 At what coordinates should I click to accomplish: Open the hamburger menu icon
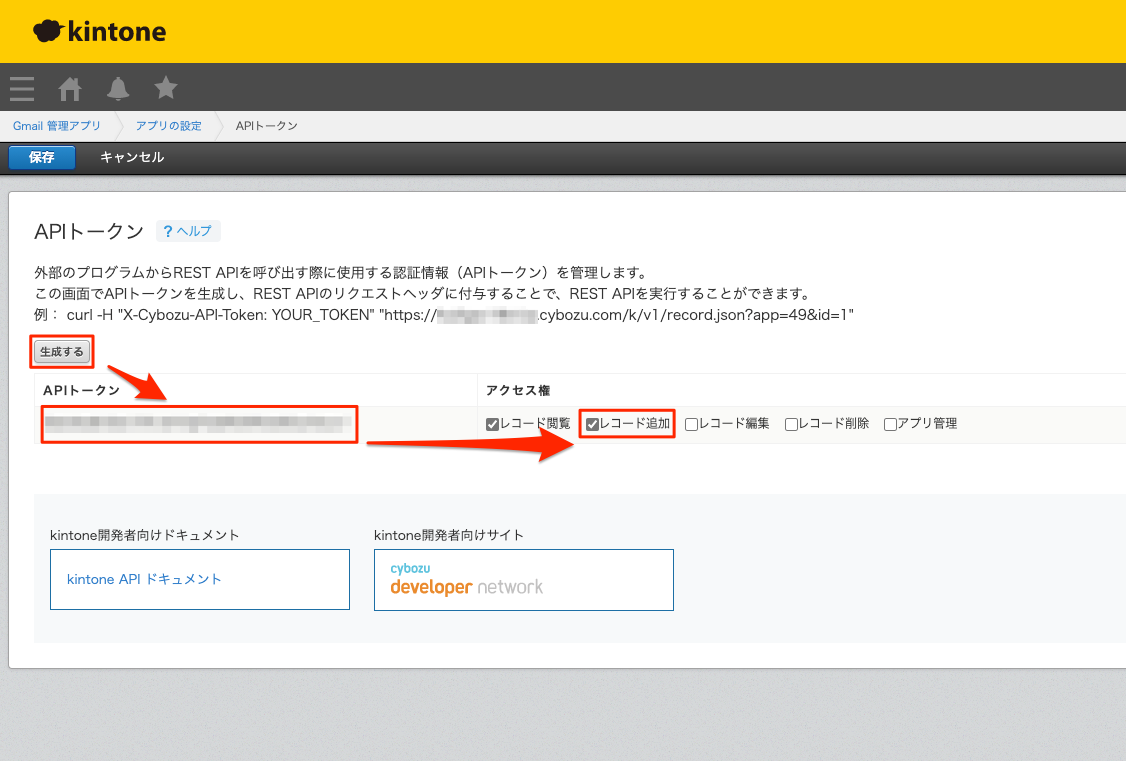click(x=22, y=88)
